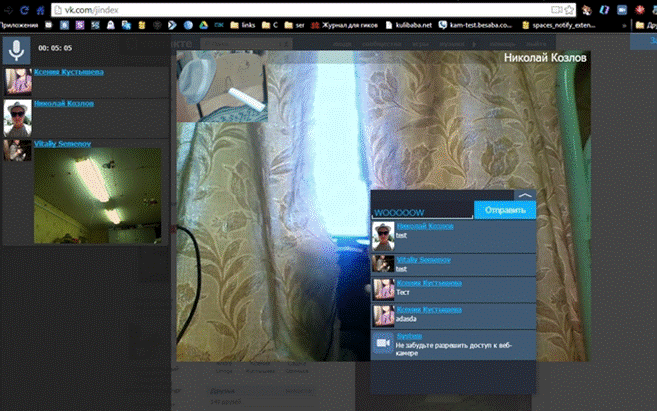Open Николай Козлов's avatar in participant list

17,116
